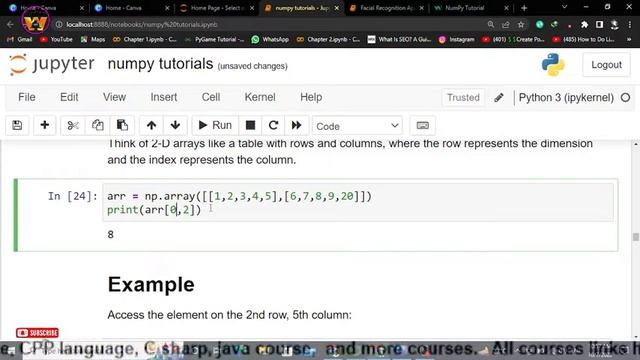The width and height of the screenshot is (640, 360).
Task: Open the Insert menu
Action: tap(164, 97)
